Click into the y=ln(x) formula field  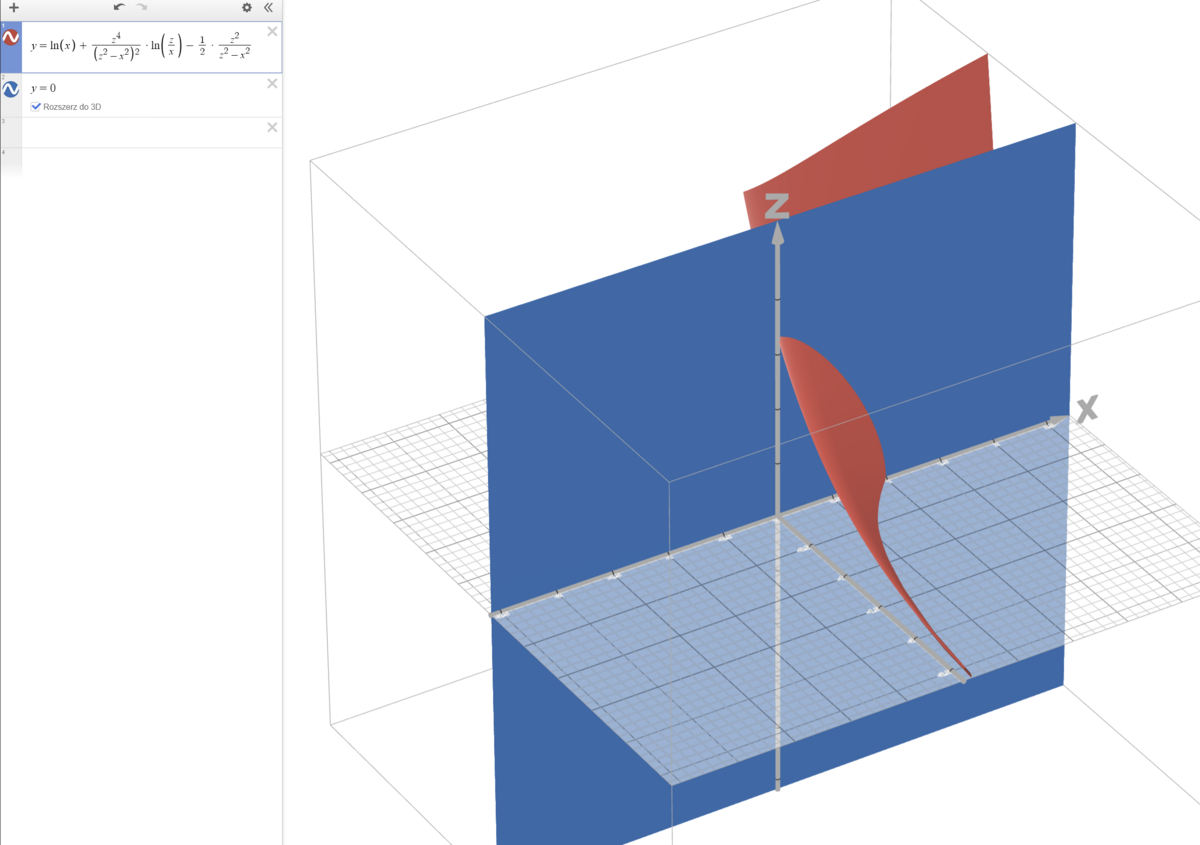point(140,48)
